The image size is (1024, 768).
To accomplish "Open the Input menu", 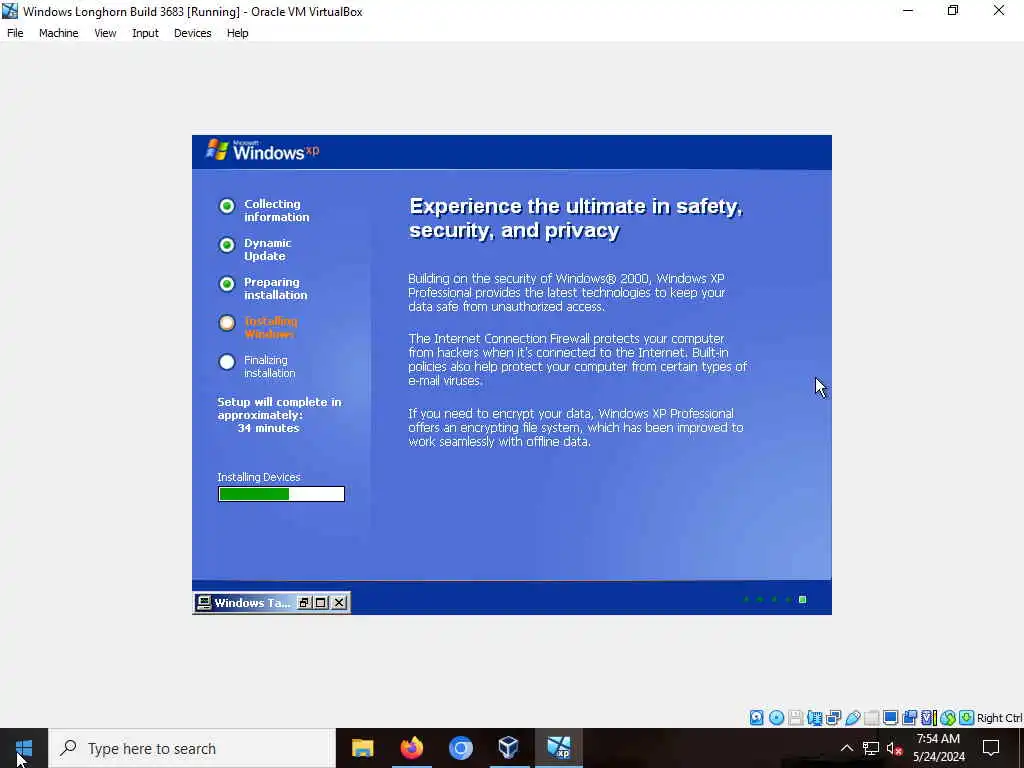I will click(145, 33).
